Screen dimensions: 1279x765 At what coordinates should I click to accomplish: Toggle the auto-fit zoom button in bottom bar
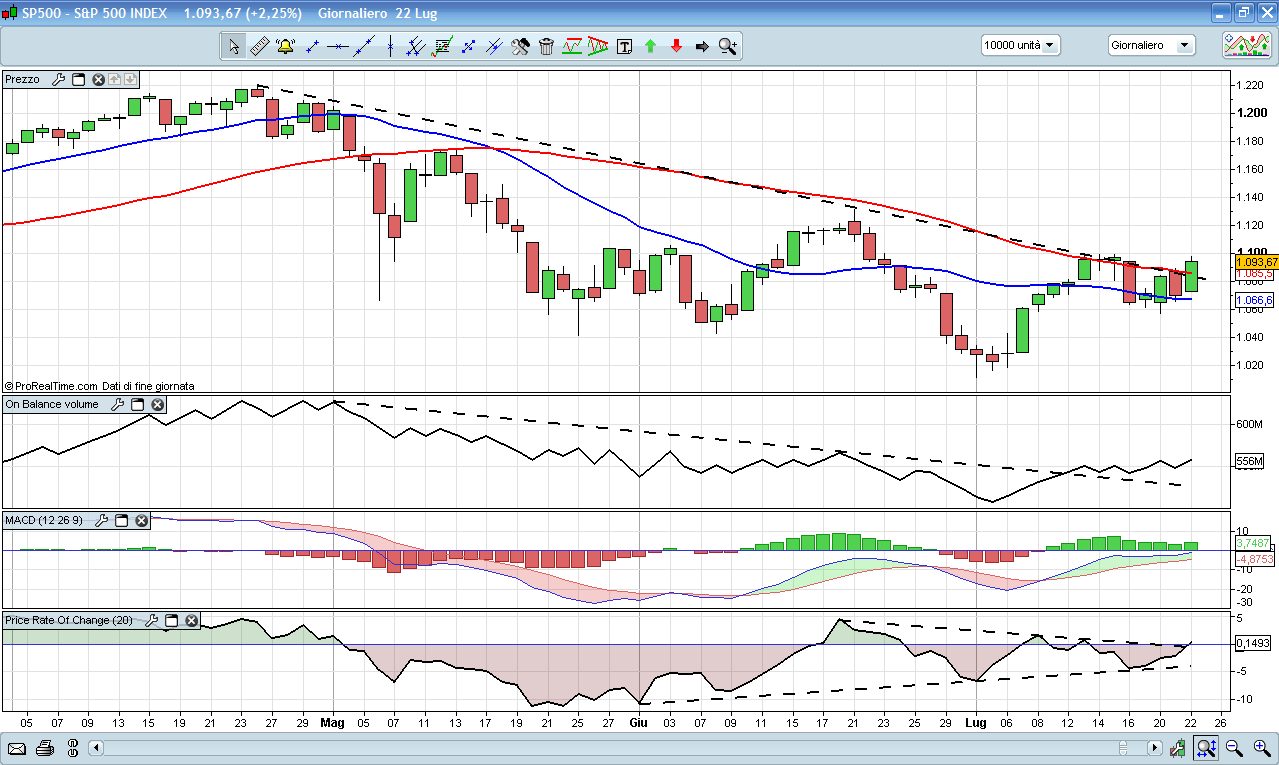click(x=1207, y=748)
